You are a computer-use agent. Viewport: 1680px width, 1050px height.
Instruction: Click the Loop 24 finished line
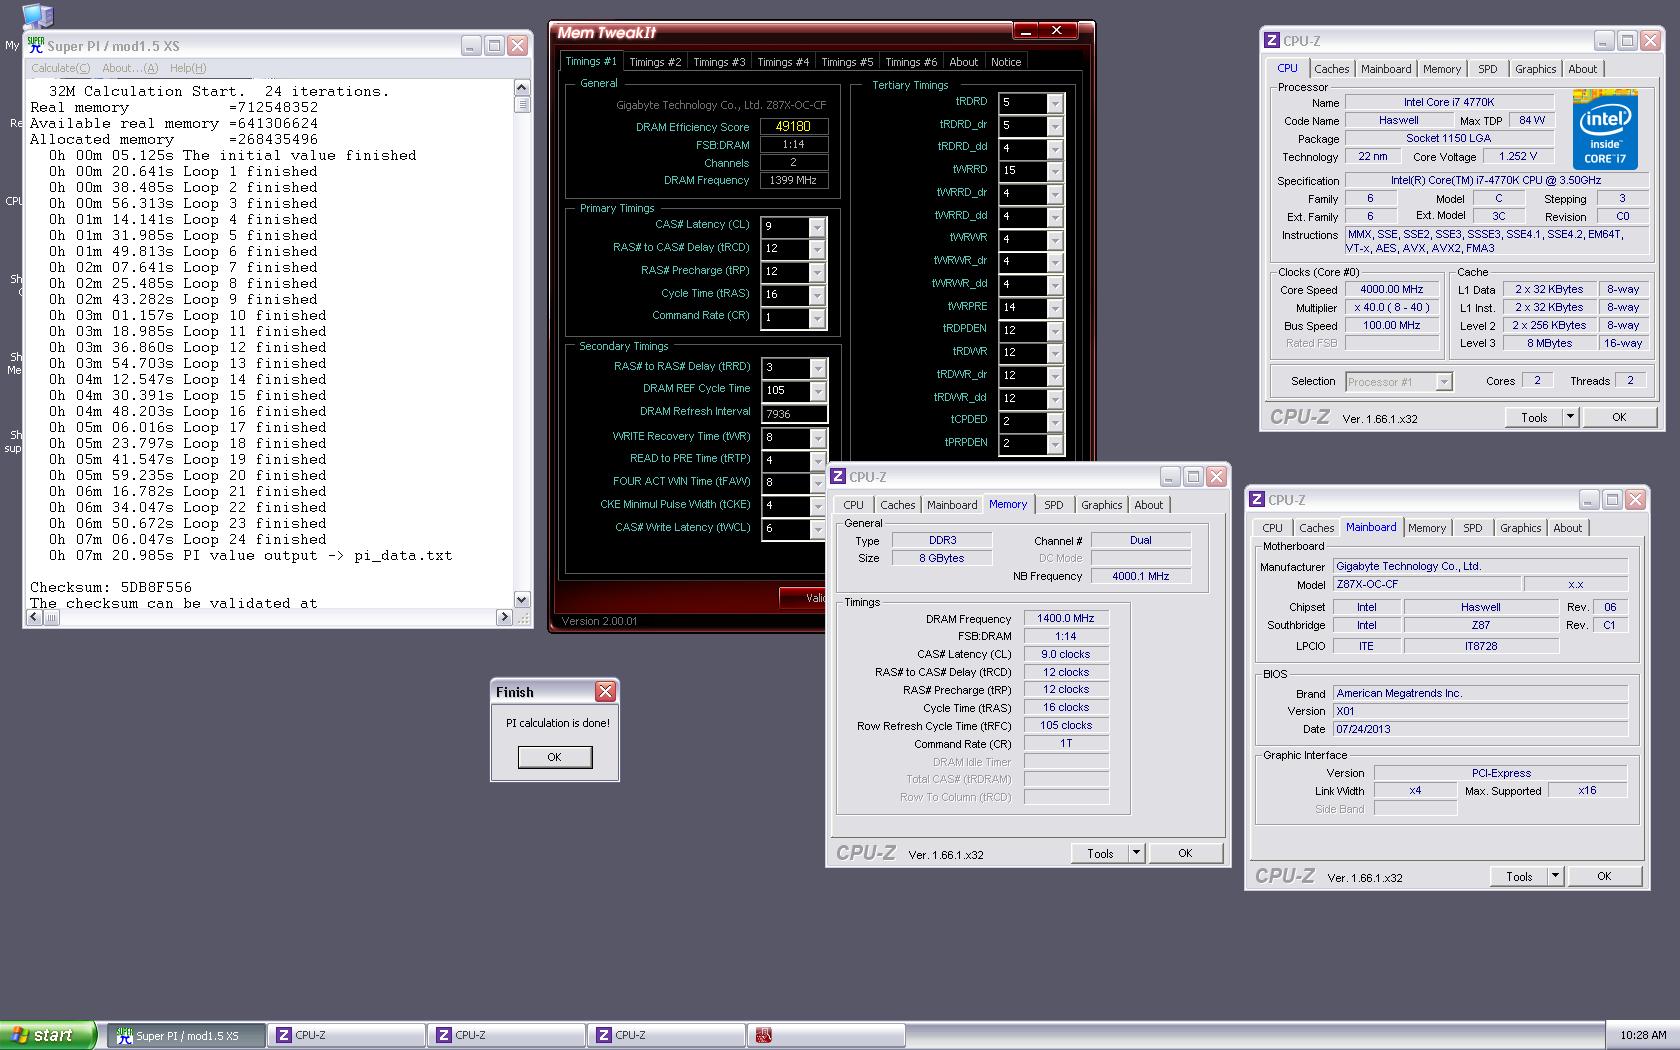coord(188,539)
